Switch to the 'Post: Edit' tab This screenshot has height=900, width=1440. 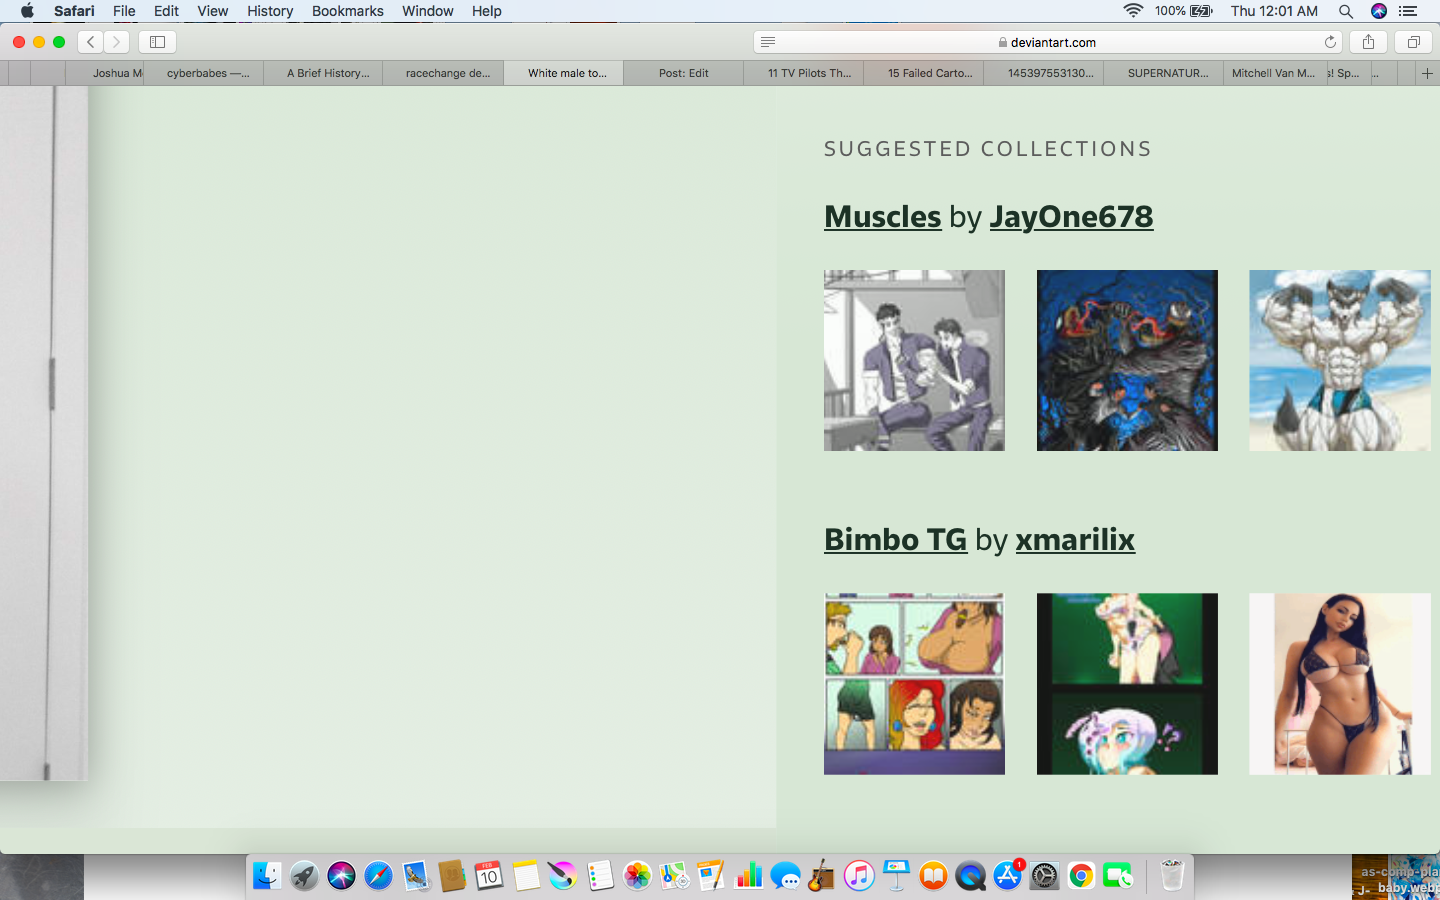click(683, 73)
